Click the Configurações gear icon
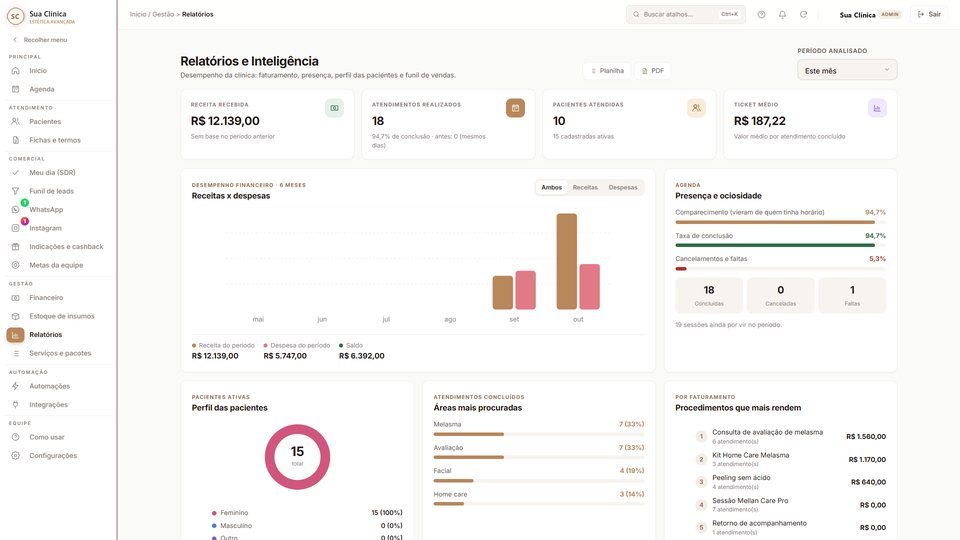This screenshot has width=960, height=540. tap(15, 456)
